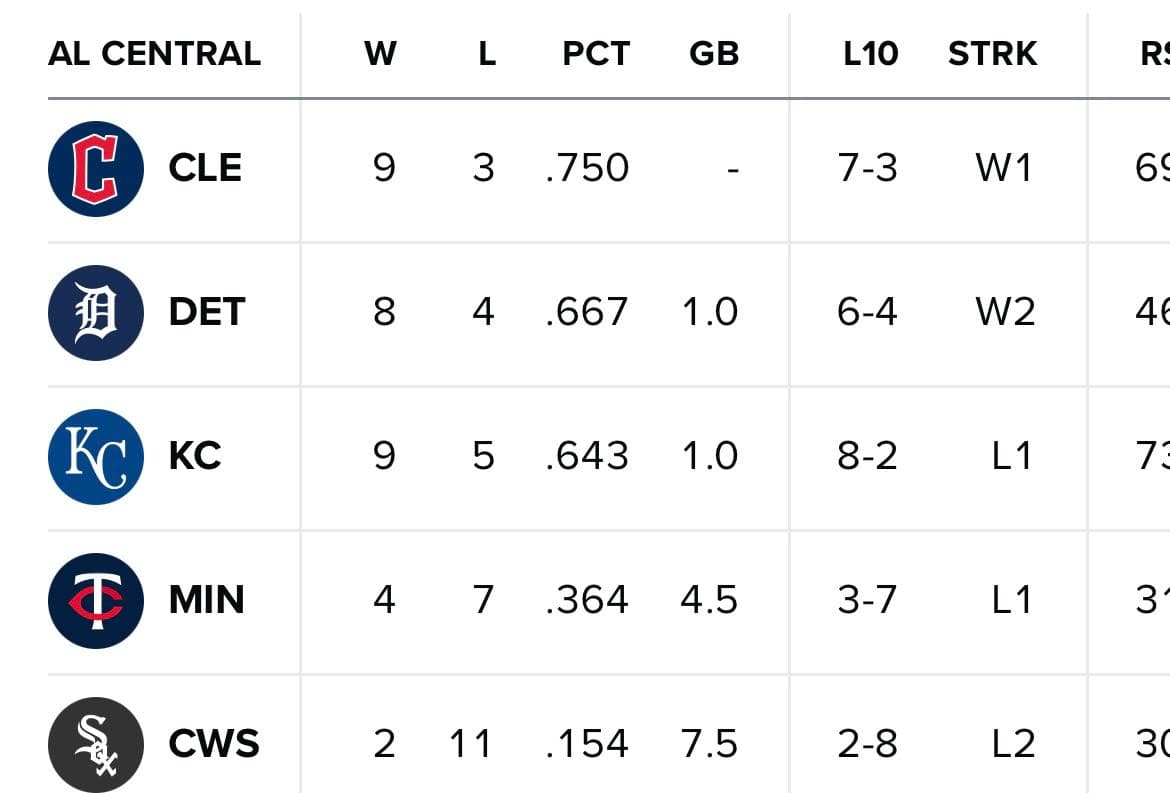Click the Cleveland Guardians team logo
Viewport: 1170px width, 793px height.
click(96, 169)
